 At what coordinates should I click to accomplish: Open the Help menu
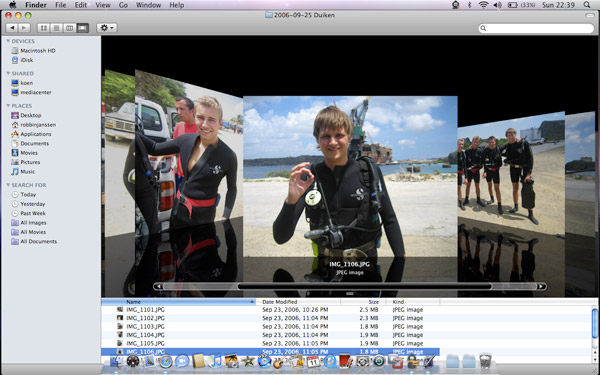176,5
